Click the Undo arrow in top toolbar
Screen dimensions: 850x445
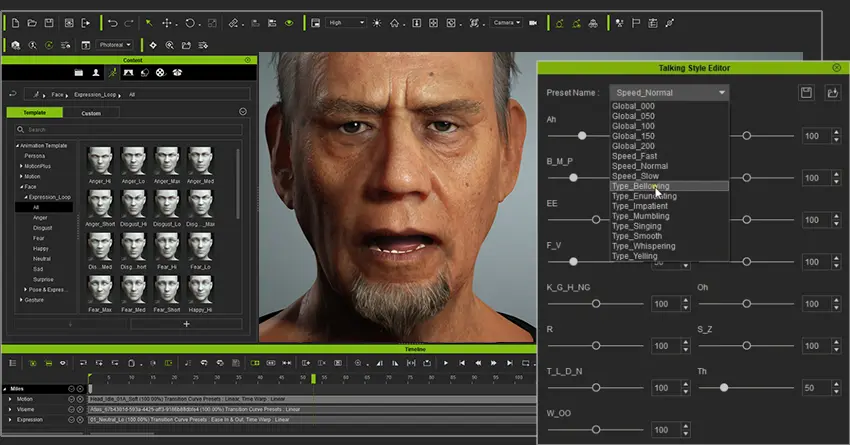click(x=112, y=22)
